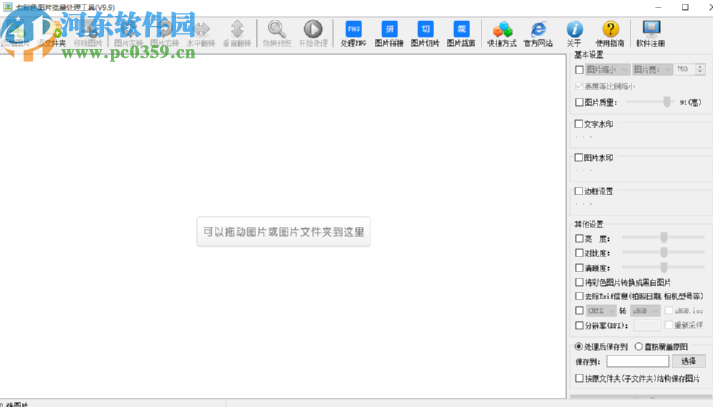Click the width value stepper arrows
This screenshot has height=407, width=713.
(x=700, y=70)
